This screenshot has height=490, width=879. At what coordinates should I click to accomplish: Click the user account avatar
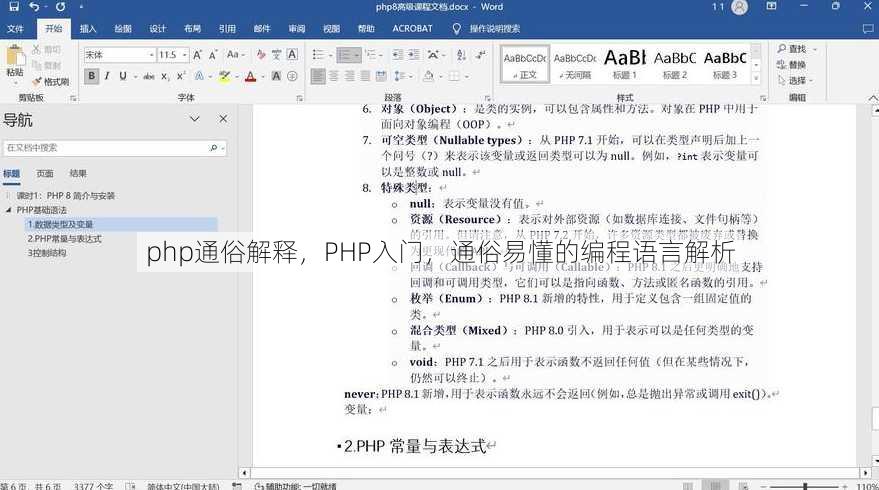pyautogui.click(x=739, y=7)
